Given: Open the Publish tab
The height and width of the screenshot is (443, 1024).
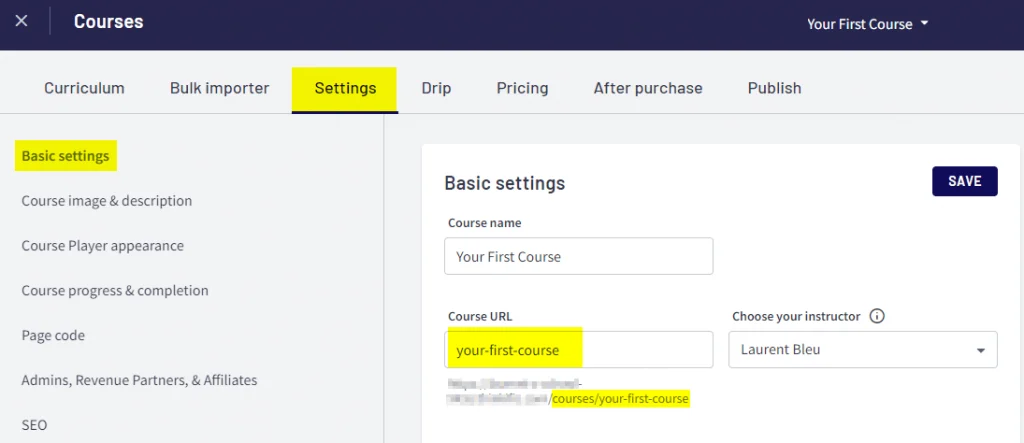Looking at the screenshot, I should point(775,88).
